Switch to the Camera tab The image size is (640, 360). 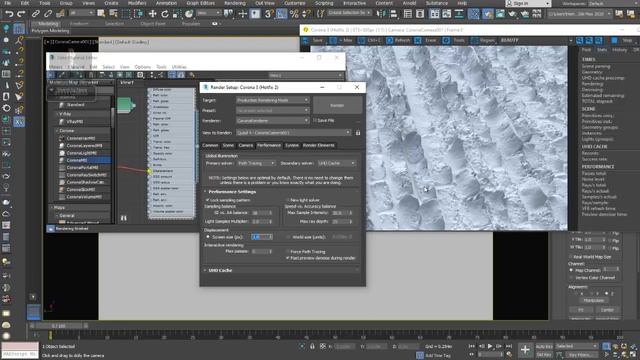[246, 145]
